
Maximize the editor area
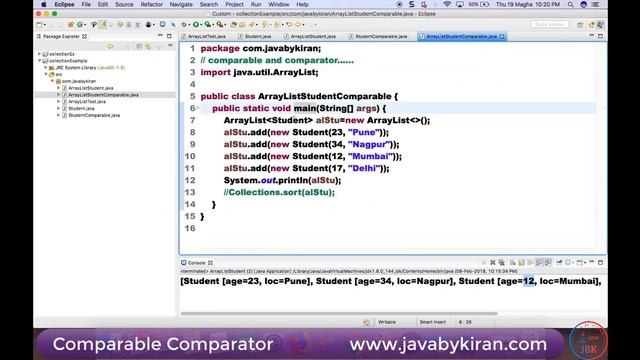[x=600, y=36]
